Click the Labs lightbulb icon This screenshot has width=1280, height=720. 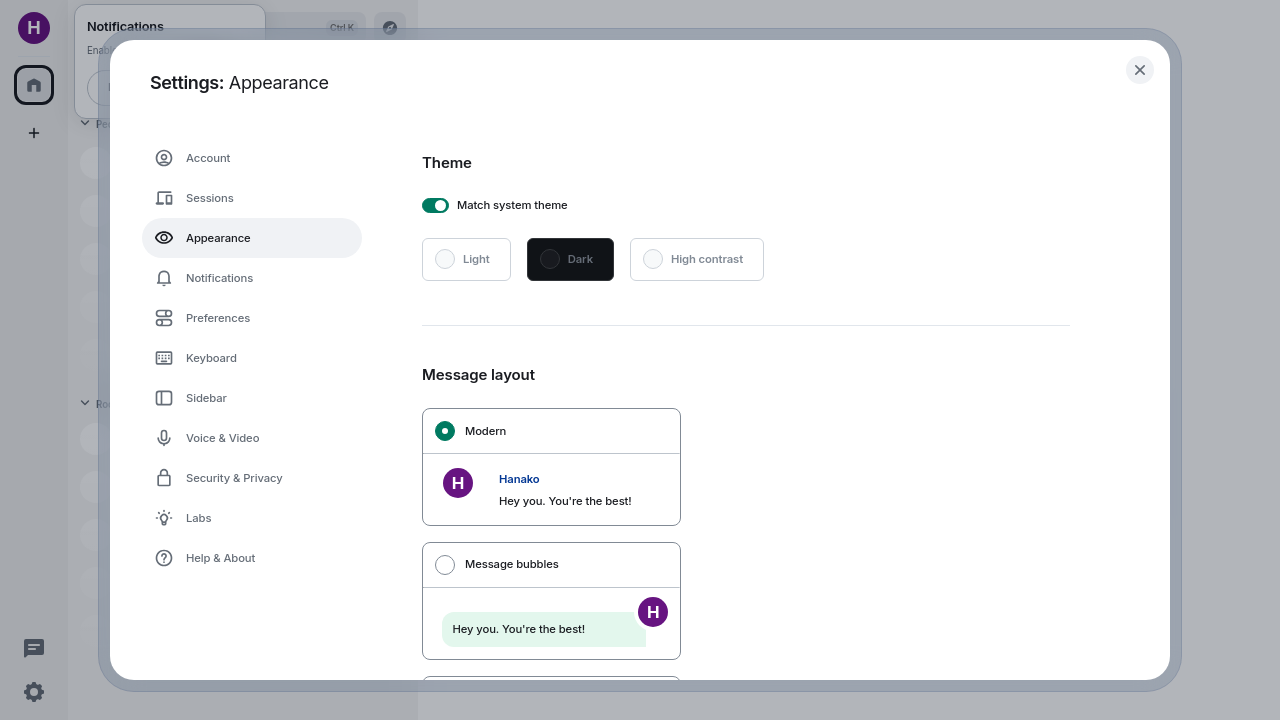pyautogui.click(x=164, y=518)
